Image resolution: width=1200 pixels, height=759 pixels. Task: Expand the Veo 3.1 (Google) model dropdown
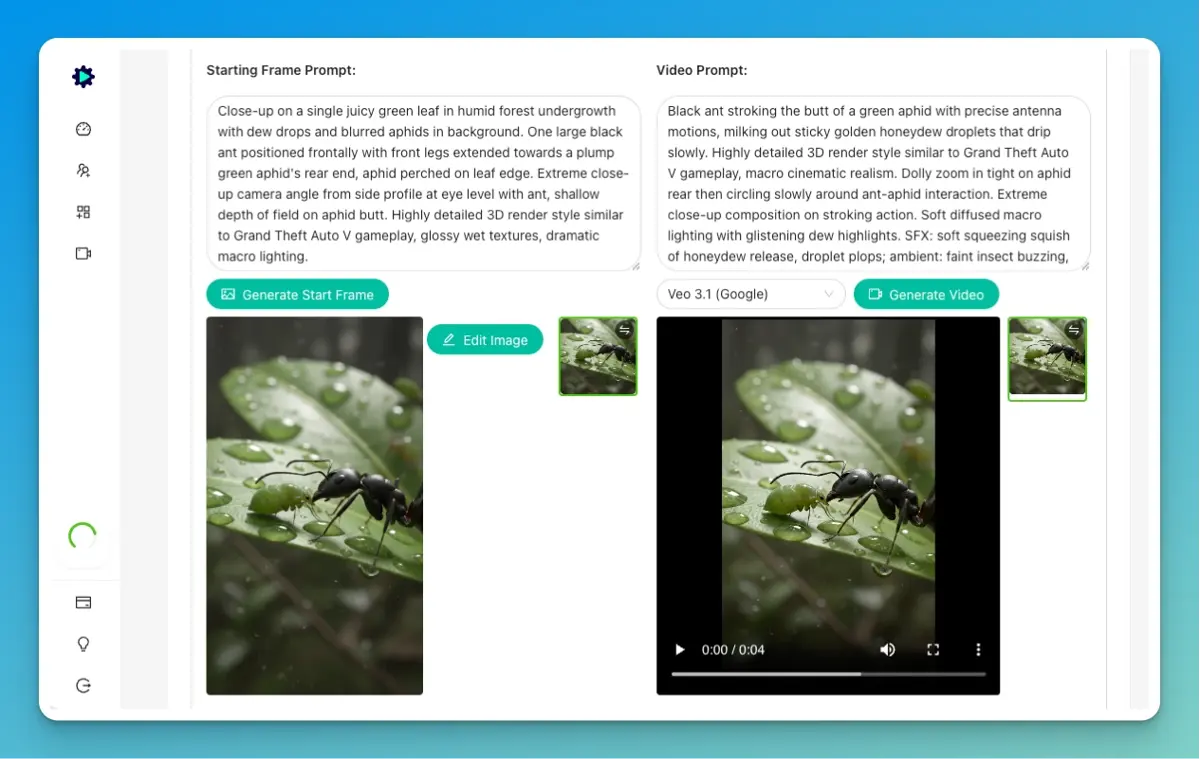tap(751, 294)
